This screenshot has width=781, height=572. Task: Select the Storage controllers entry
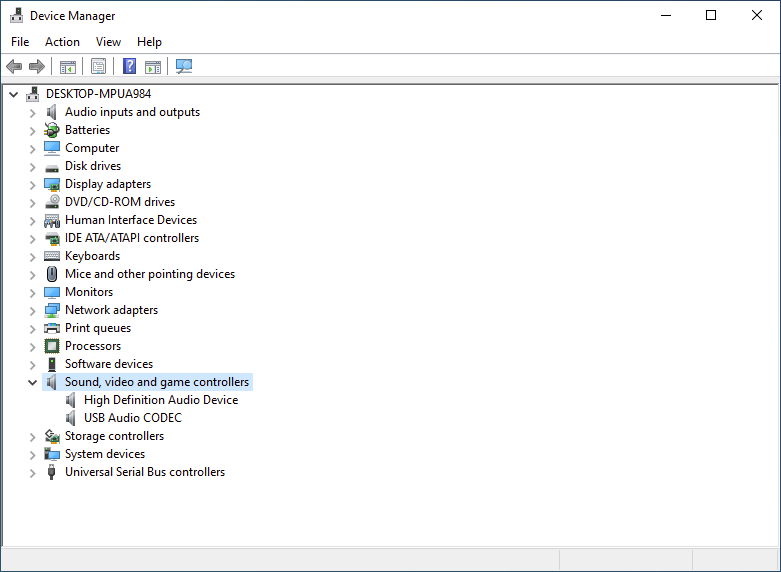pos(114,436)
